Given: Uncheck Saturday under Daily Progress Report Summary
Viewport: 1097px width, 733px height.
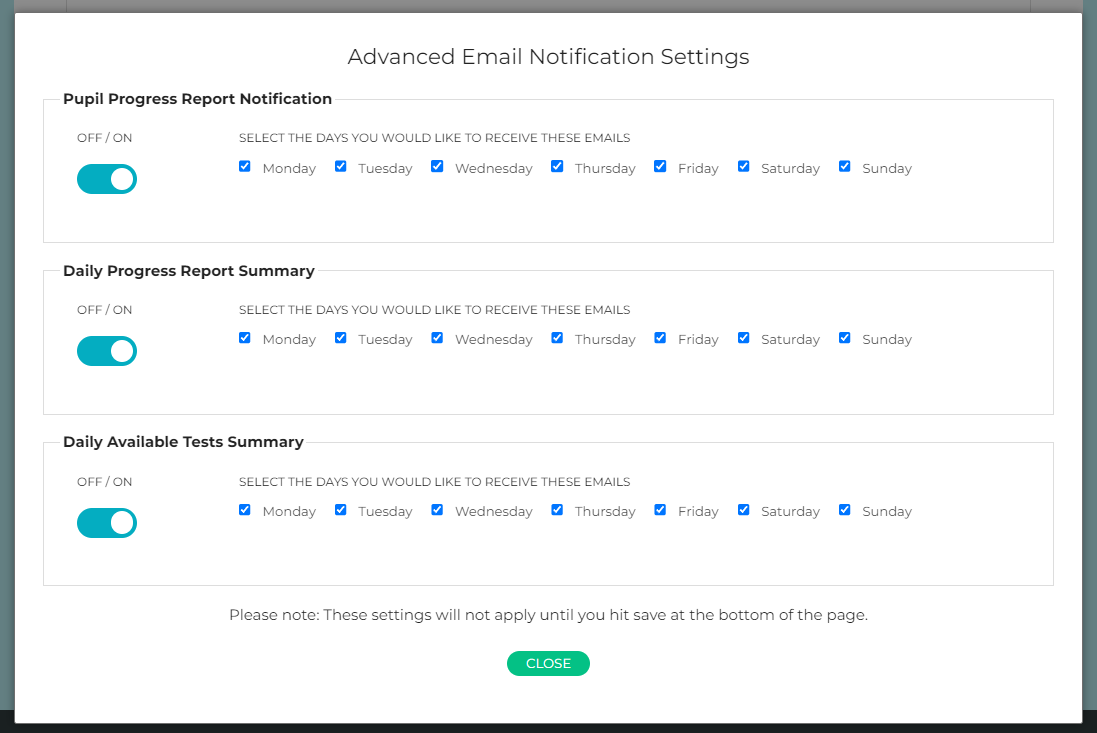Looking at the screenshot, I should 743,338.
